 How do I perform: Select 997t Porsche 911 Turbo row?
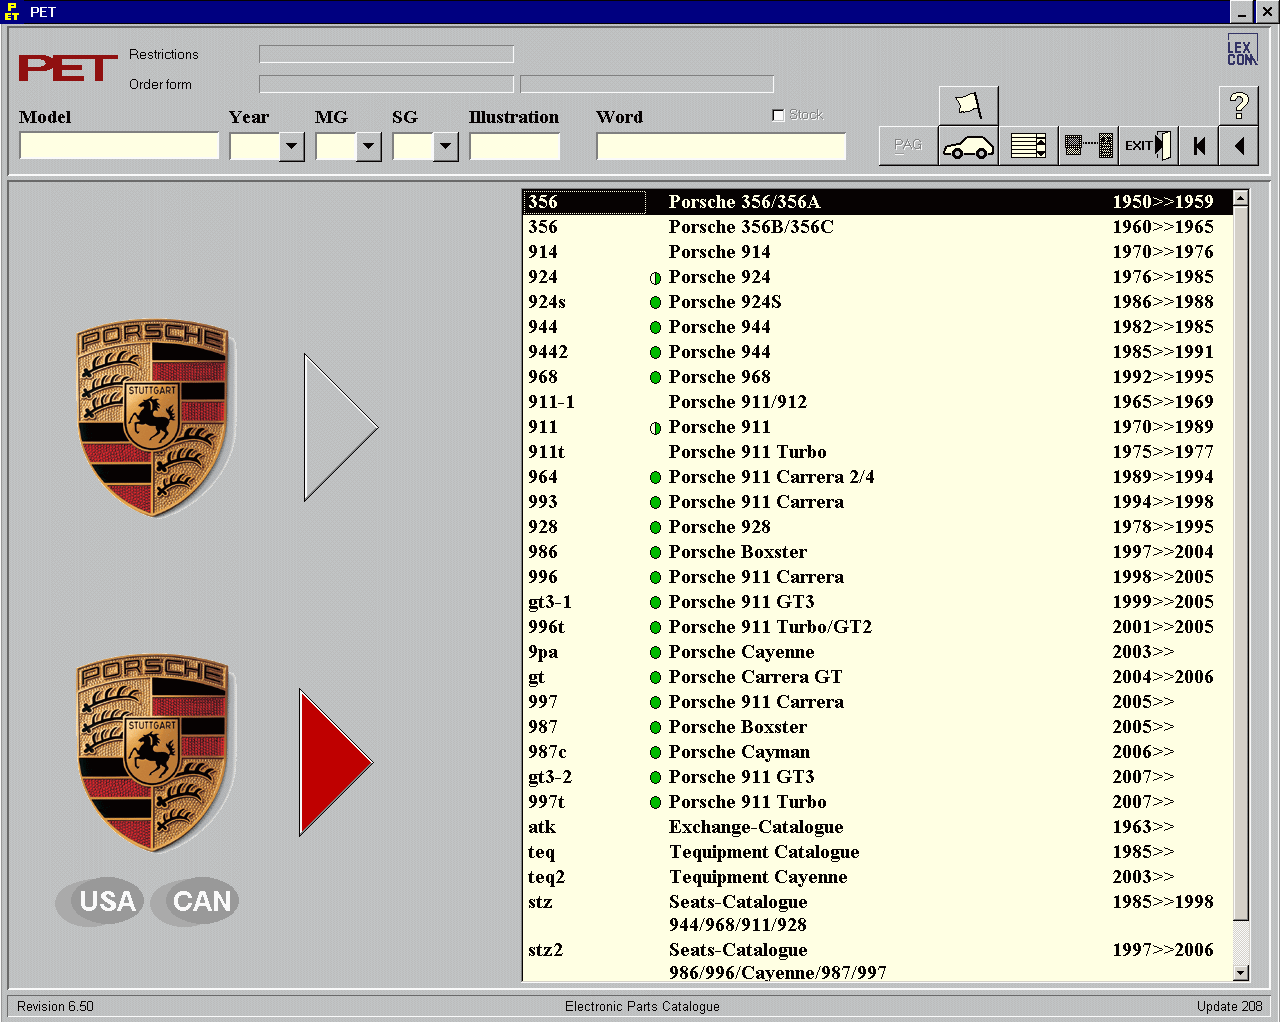[x=877, y=802]
